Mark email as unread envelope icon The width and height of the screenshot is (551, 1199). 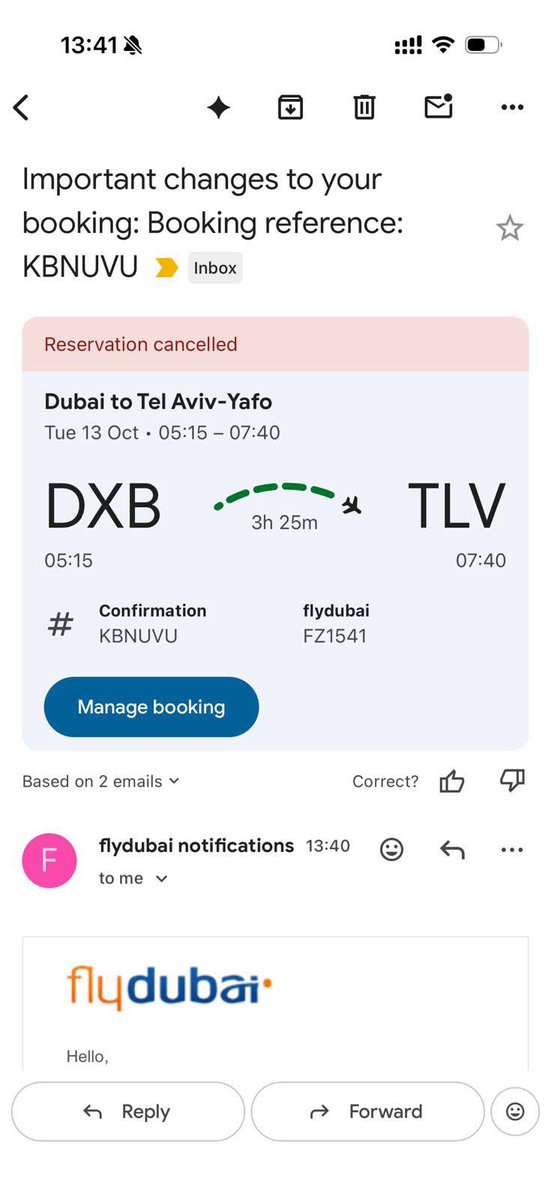tap(439, 106)
